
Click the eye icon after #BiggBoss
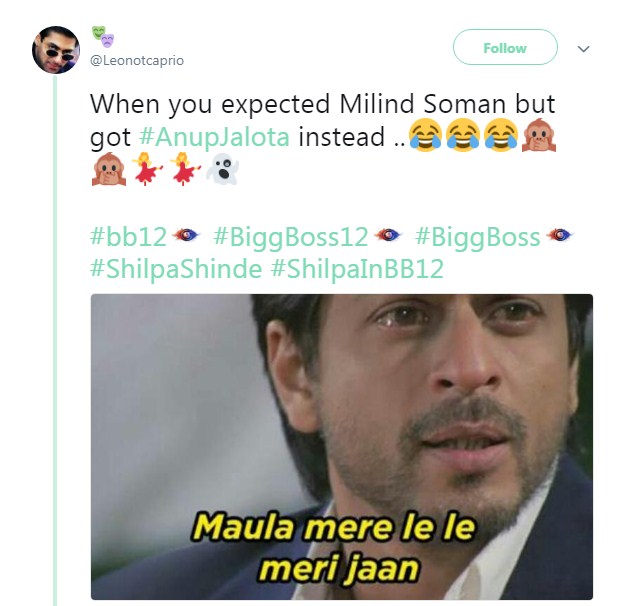tap(560, 236)
